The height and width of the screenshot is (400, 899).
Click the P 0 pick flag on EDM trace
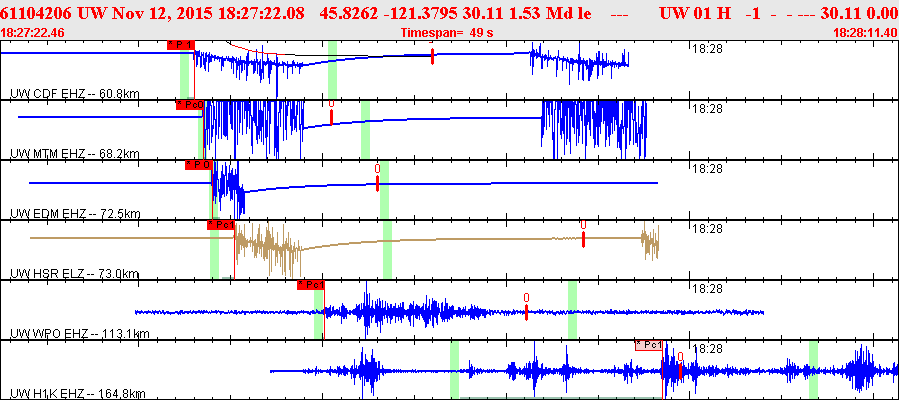tap(199, 164)
